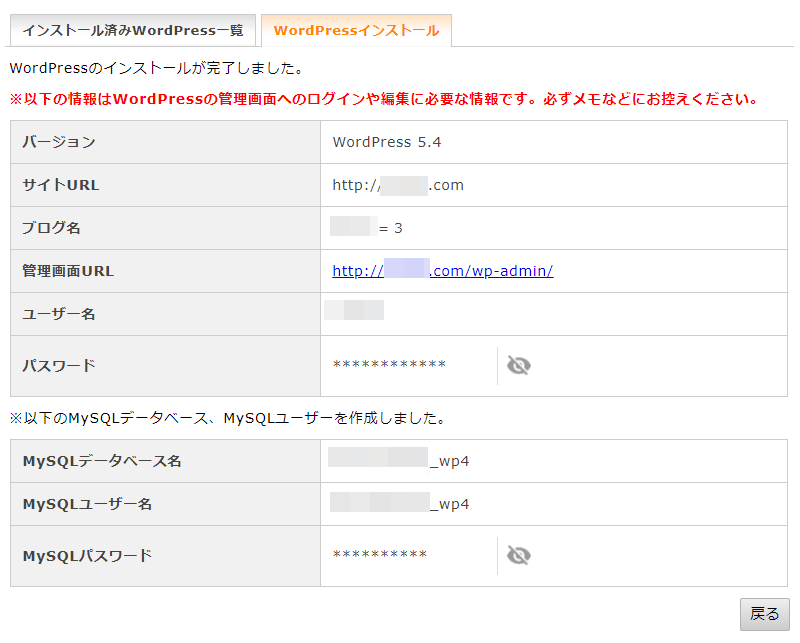Click the MySQLデータベース作成 notice text

228,418
